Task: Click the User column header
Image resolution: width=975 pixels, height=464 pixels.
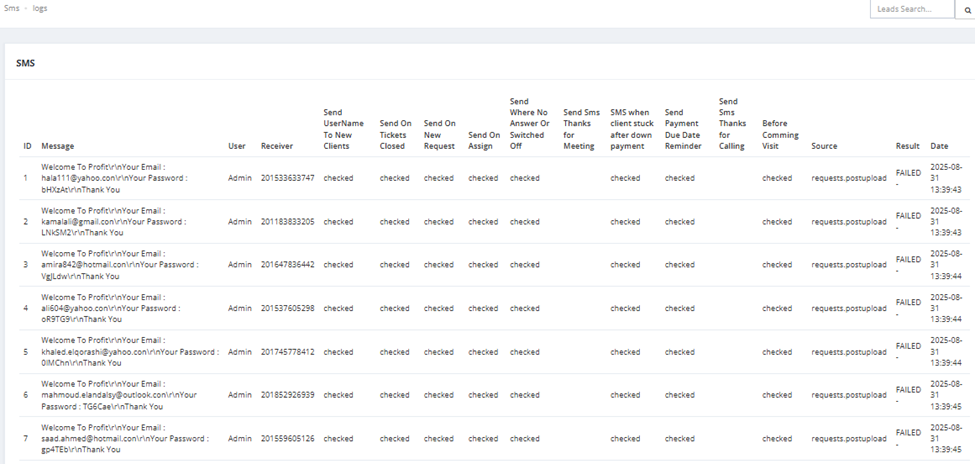Action: [x=236, y=146]
